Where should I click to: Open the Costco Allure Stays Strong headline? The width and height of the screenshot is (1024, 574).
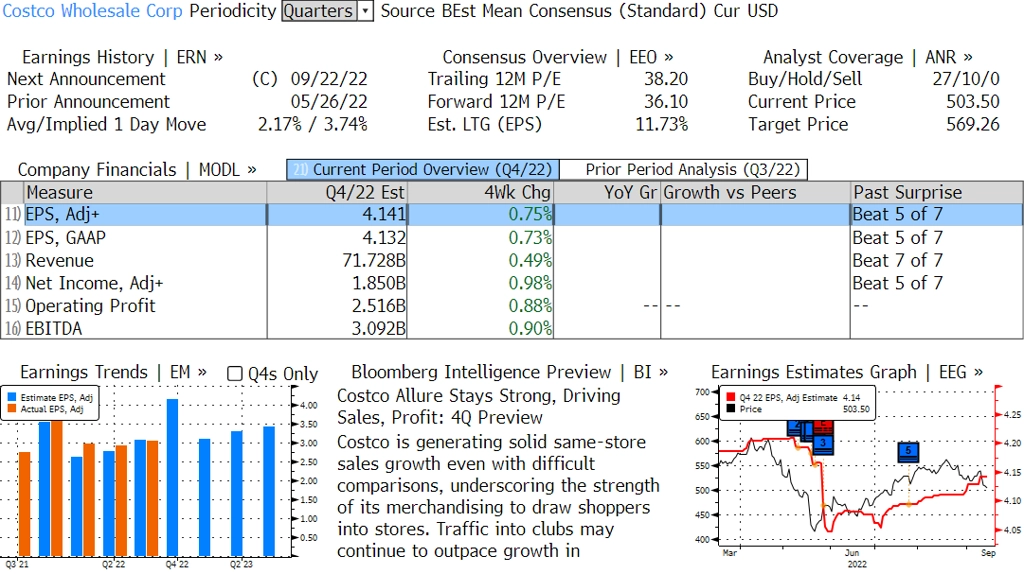[x=479, y=406]
